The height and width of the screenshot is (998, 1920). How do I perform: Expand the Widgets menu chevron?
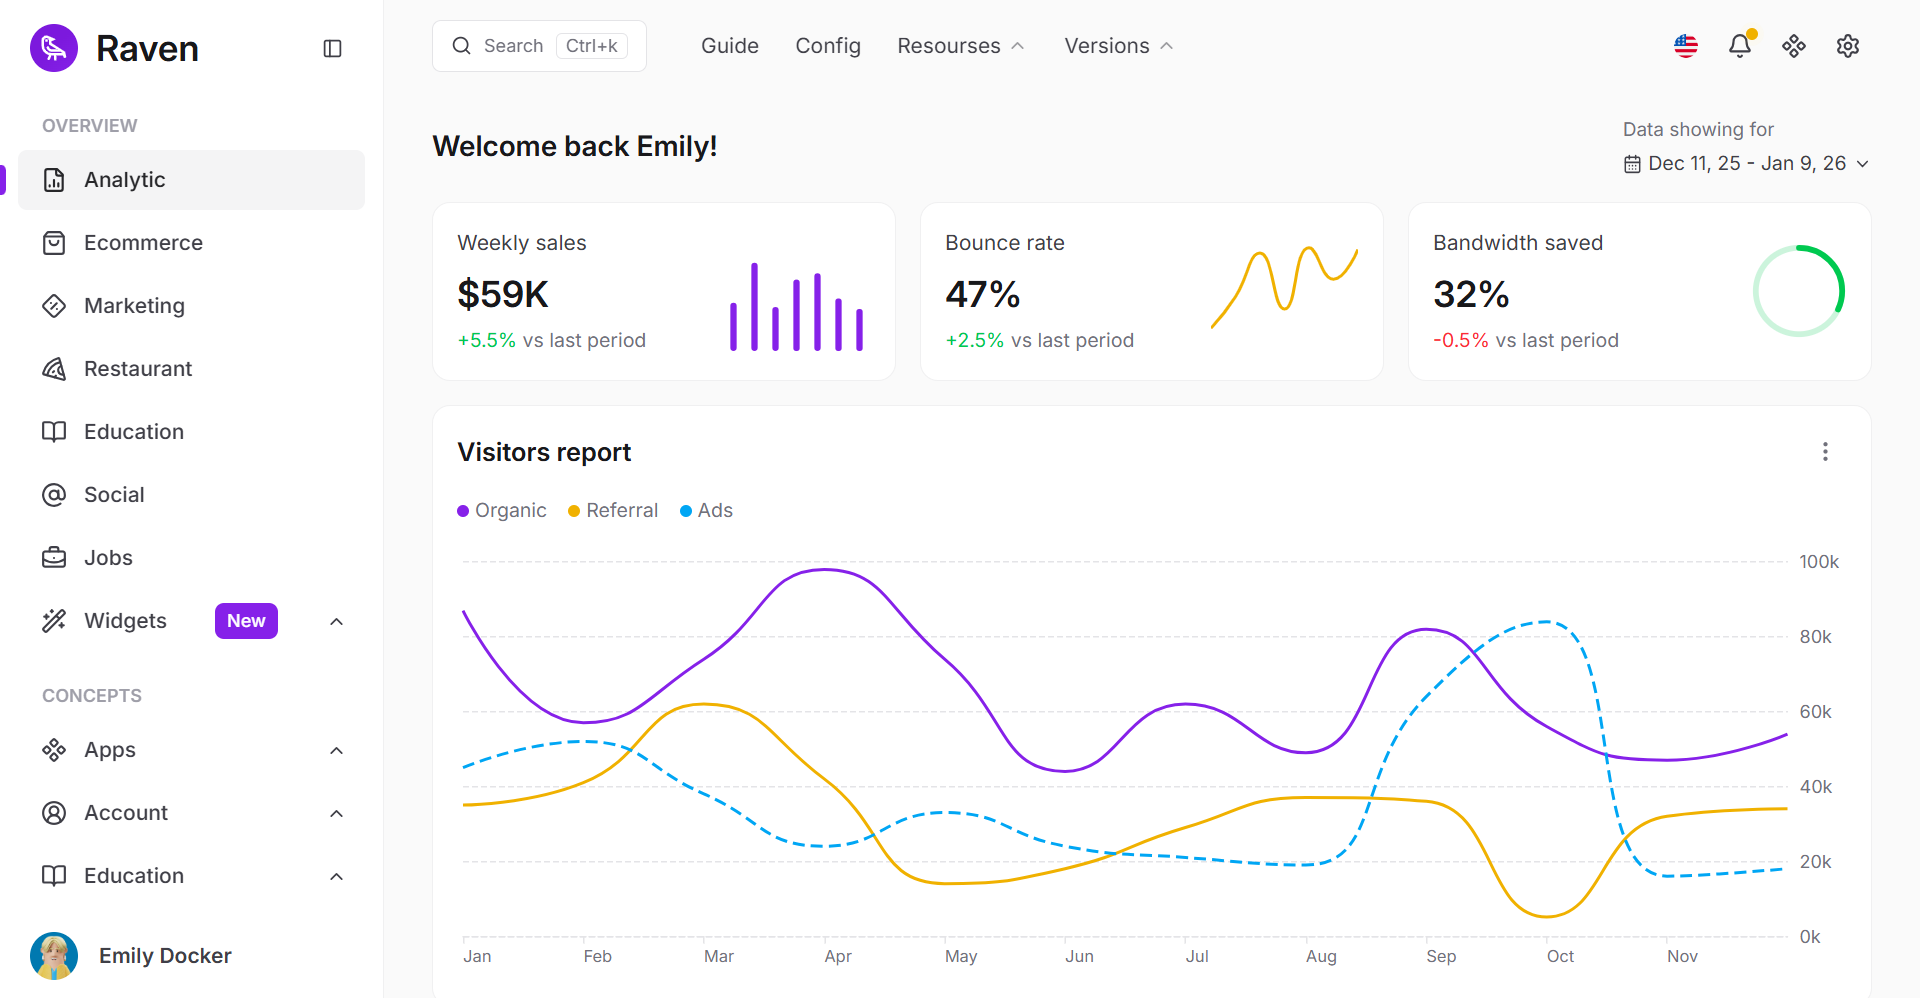pyautogui.click(x=337, y=622)
